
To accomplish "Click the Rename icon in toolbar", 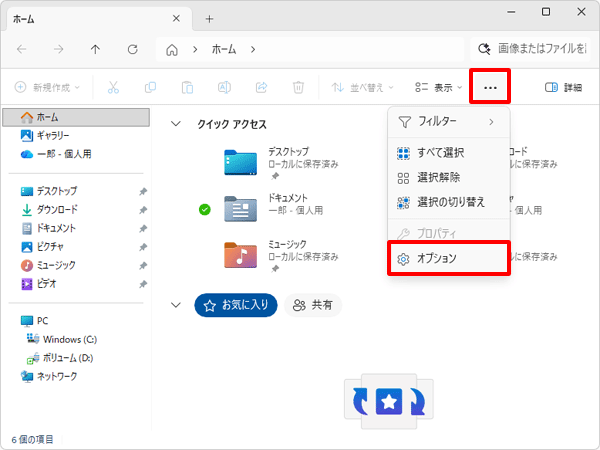I will coord(224,88).
